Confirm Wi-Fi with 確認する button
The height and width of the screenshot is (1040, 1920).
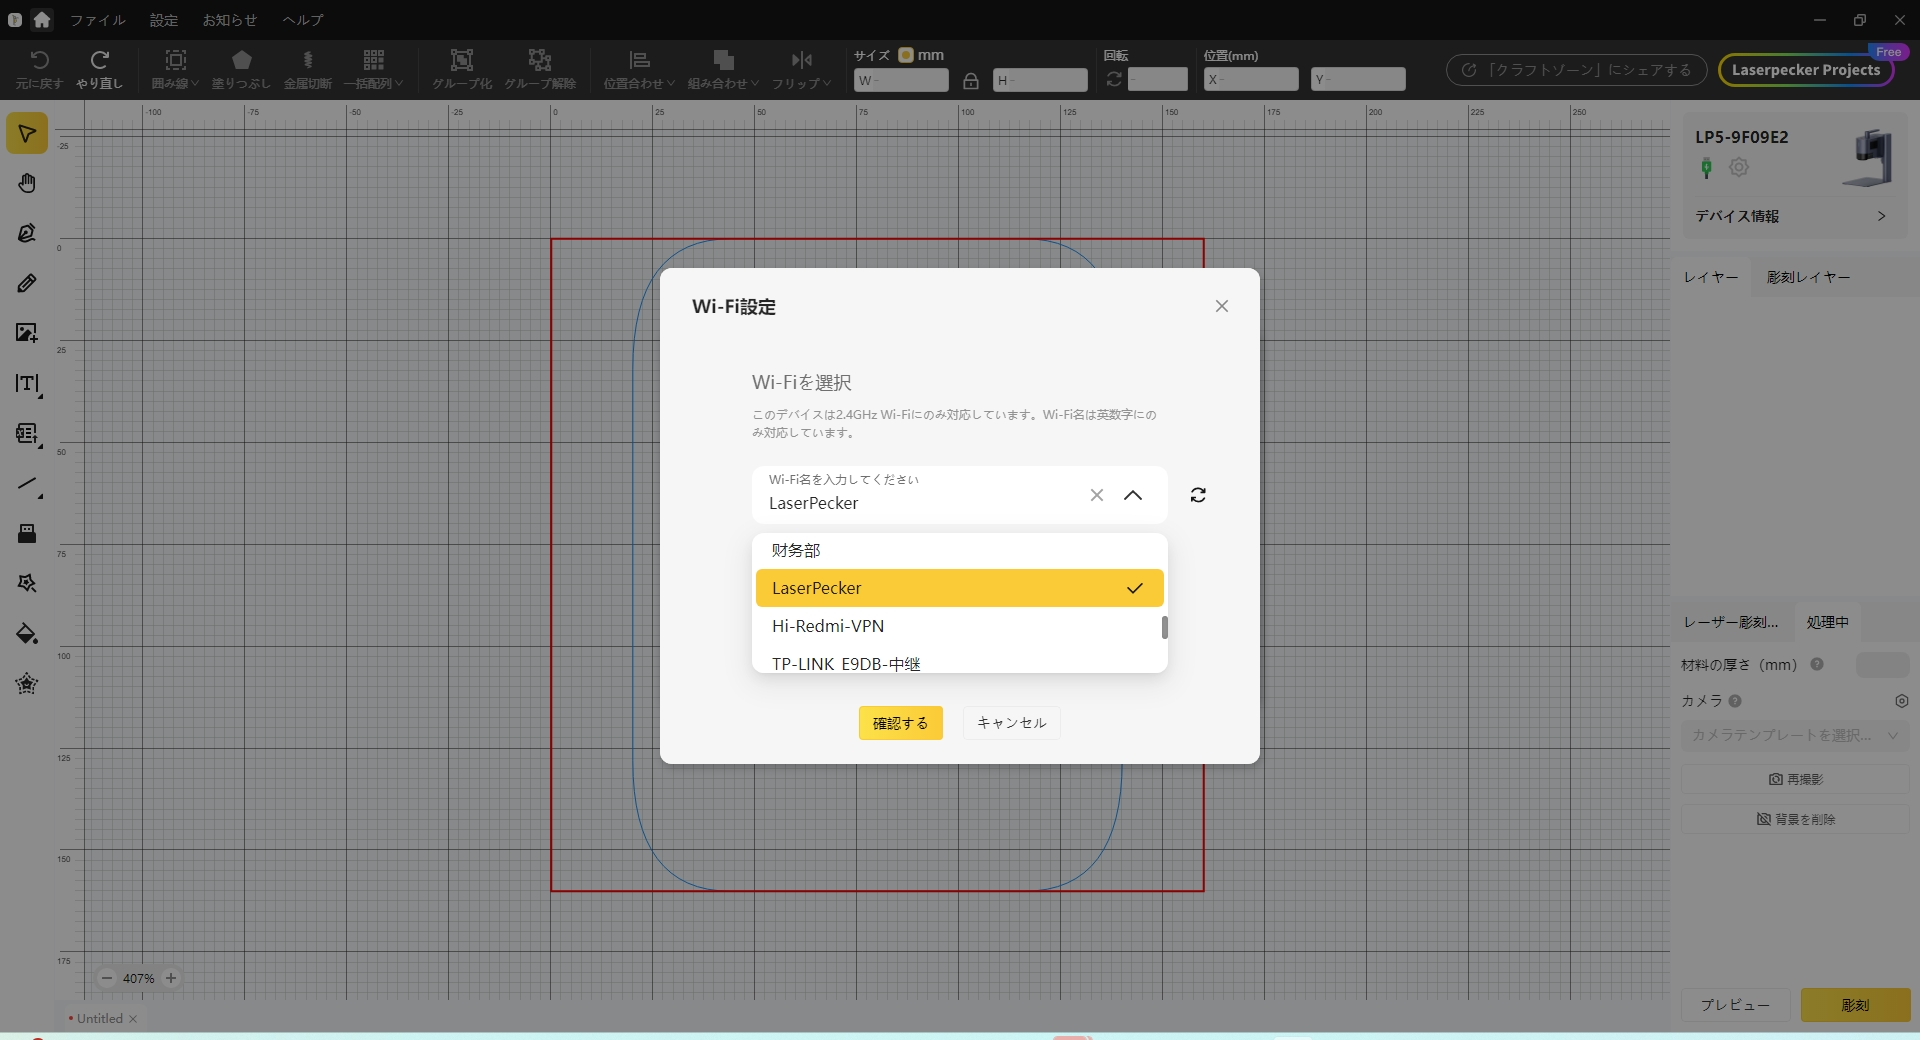click(900, 723)
